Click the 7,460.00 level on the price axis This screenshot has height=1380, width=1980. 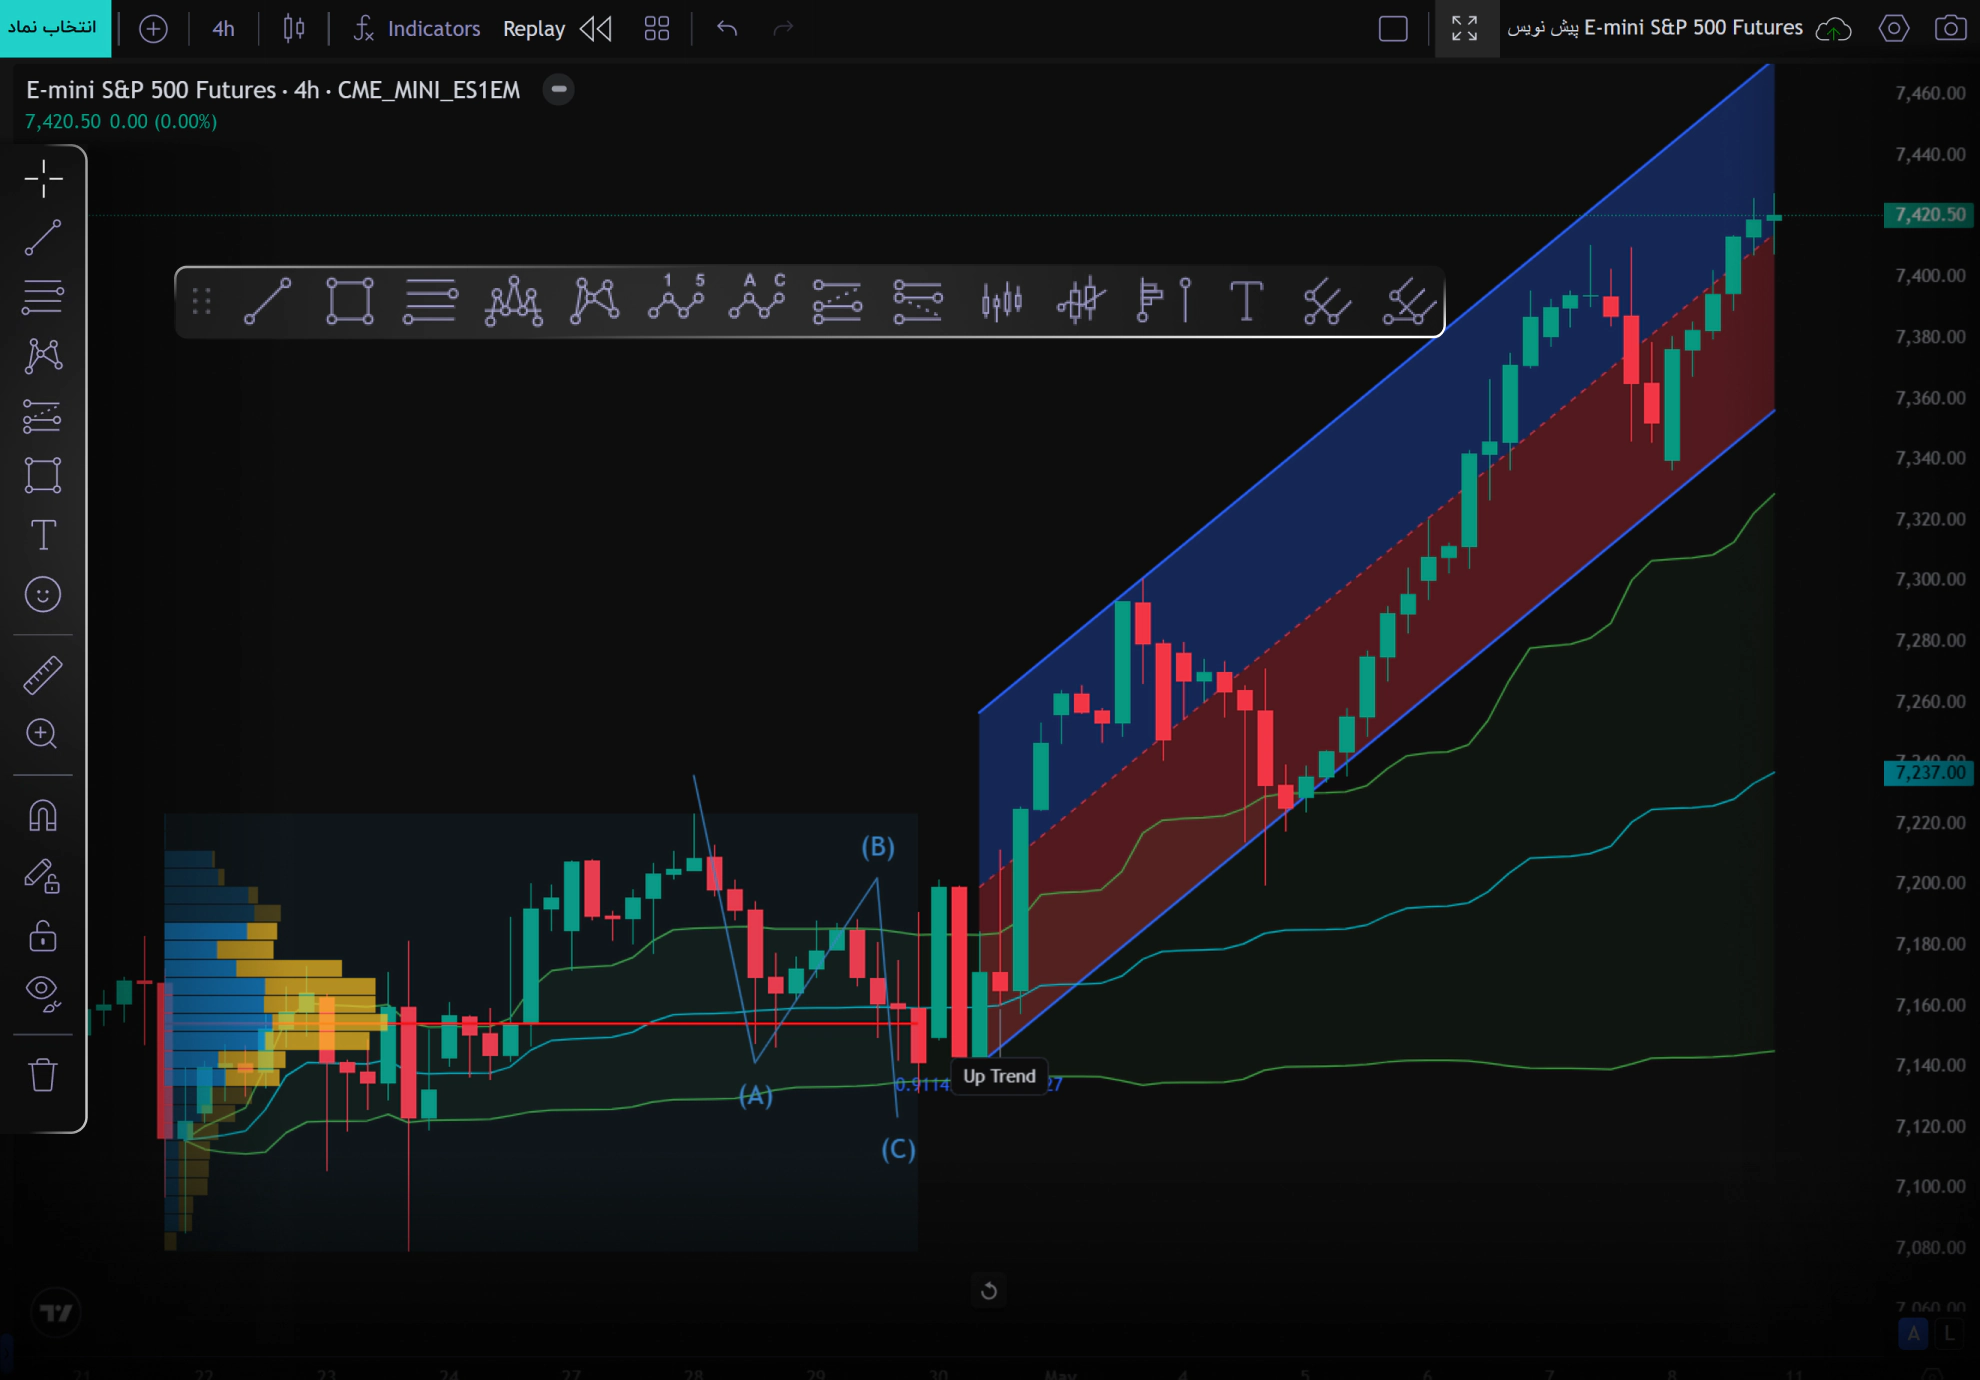tap(1930, 93)
